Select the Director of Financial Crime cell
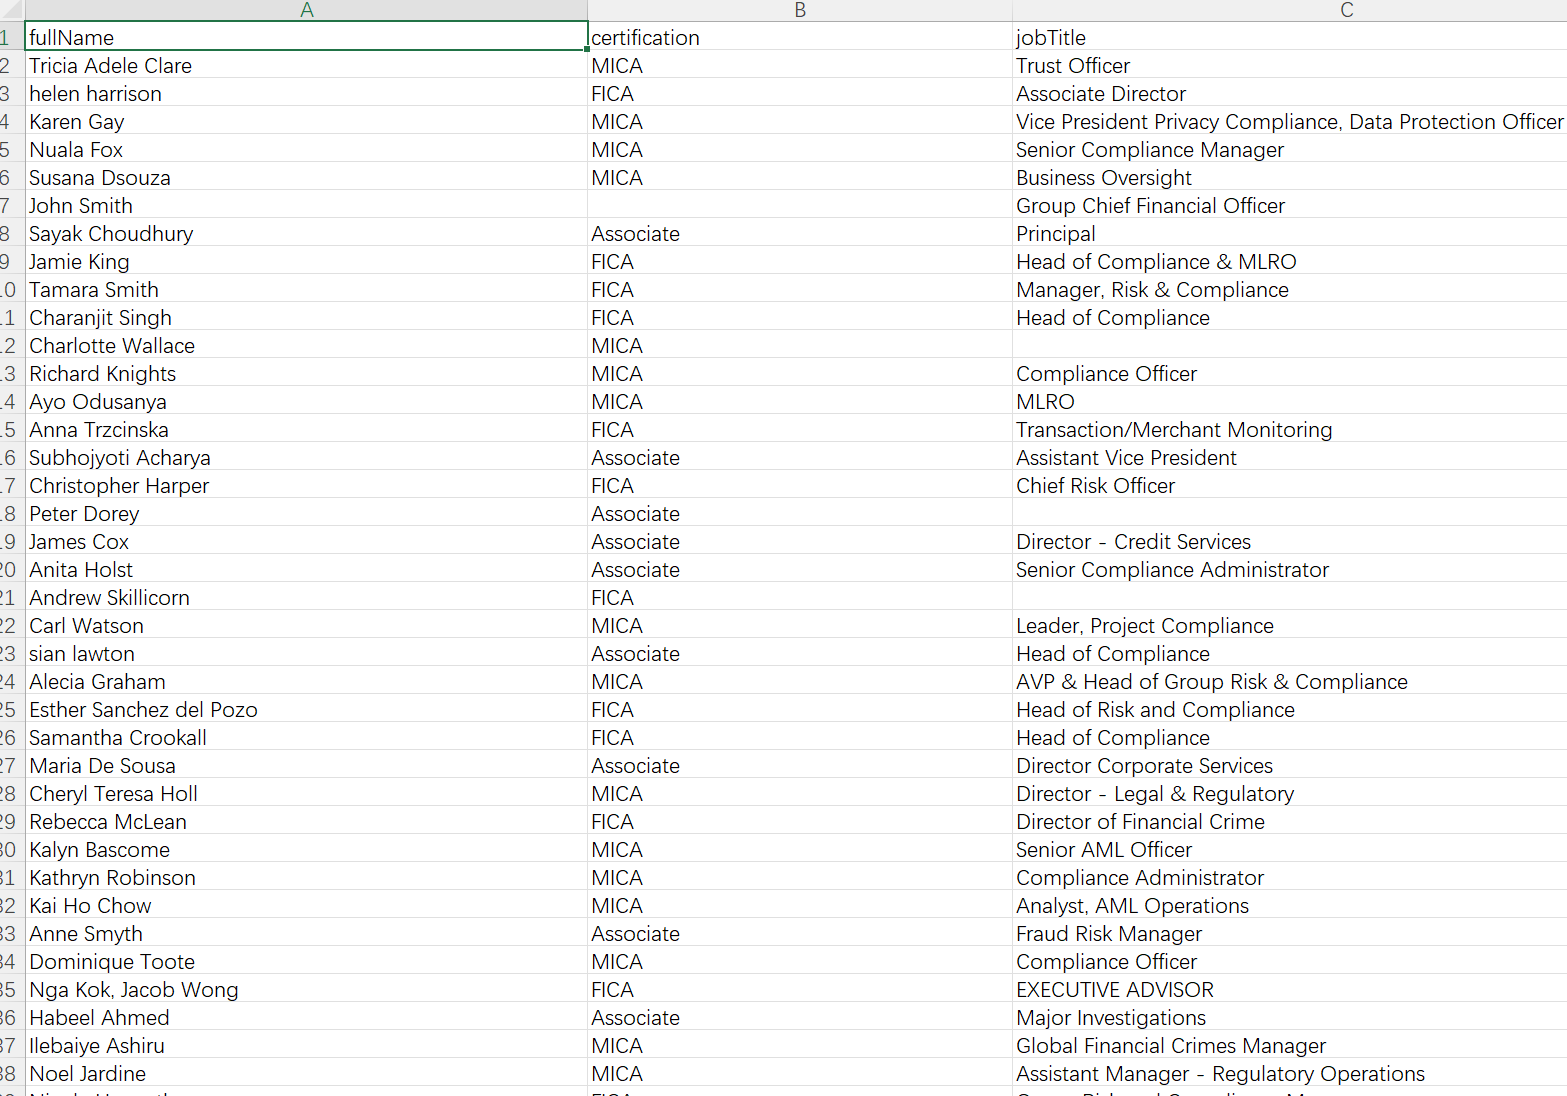 click(1290, 821)
